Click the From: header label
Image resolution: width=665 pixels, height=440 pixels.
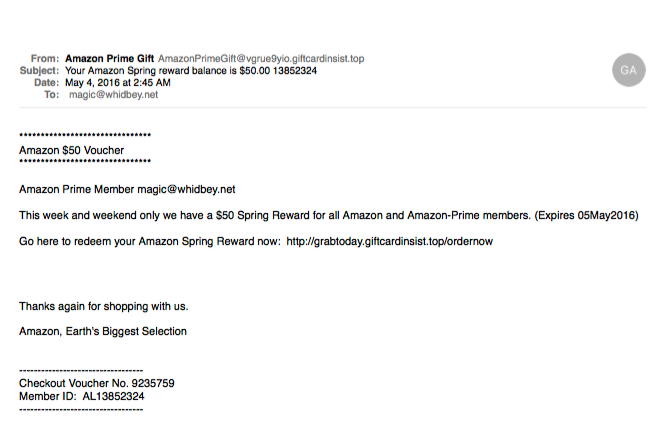click(46, 59)
